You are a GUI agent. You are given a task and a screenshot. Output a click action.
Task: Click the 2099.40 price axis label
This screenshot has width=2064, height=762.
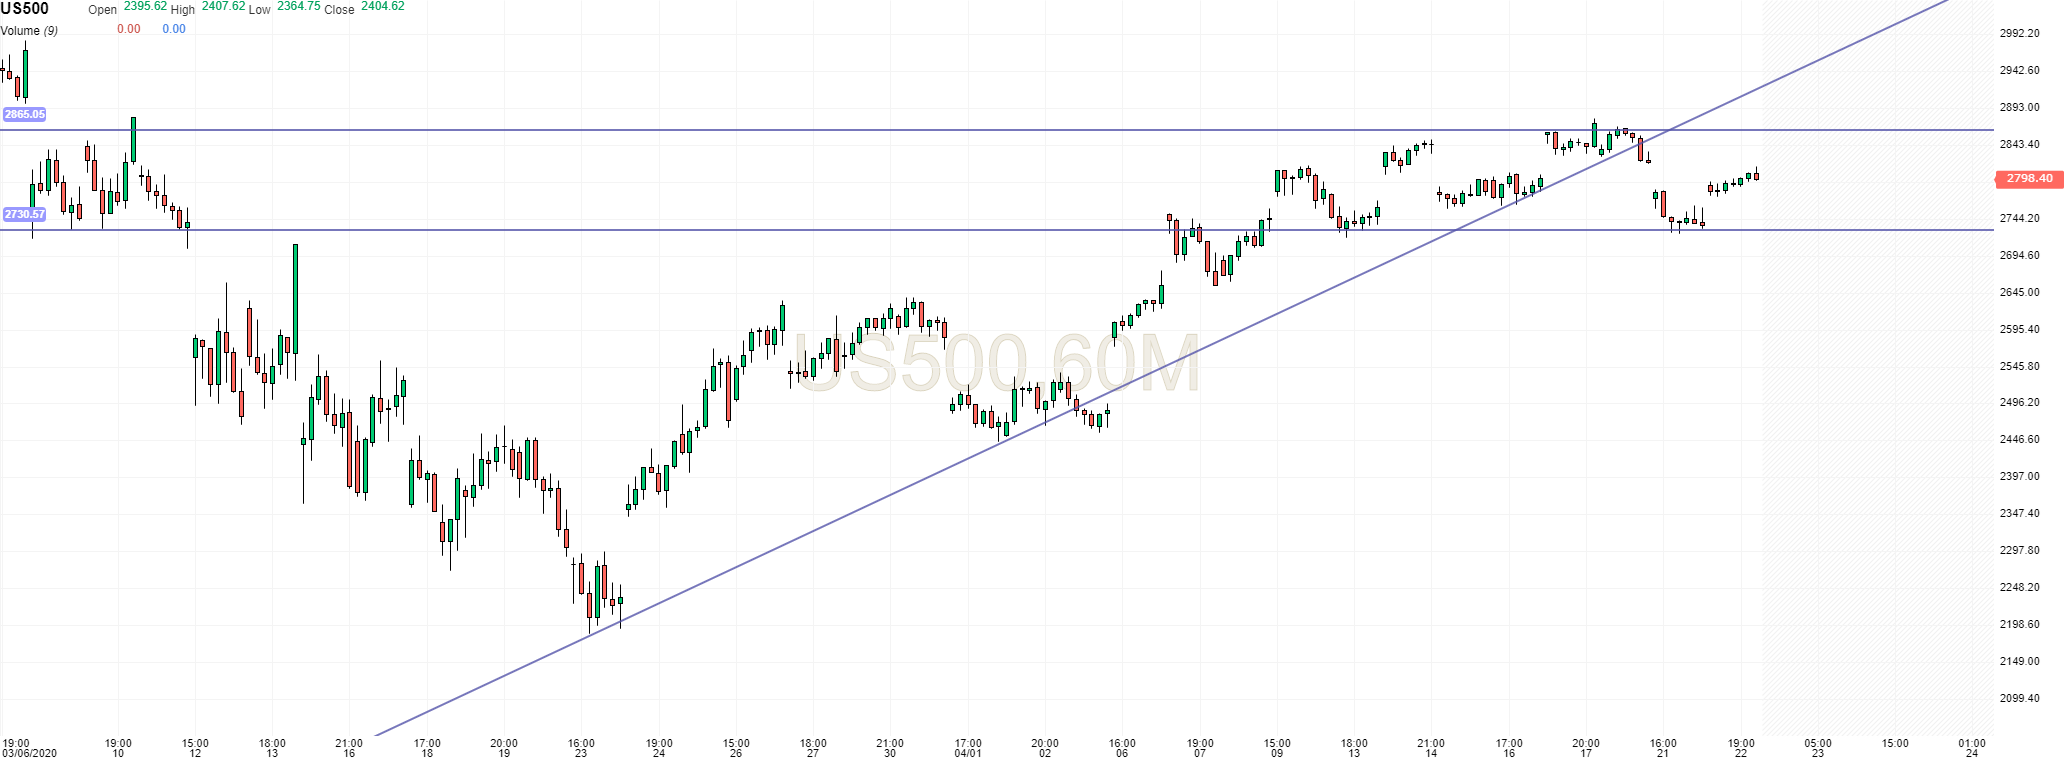2019,698
